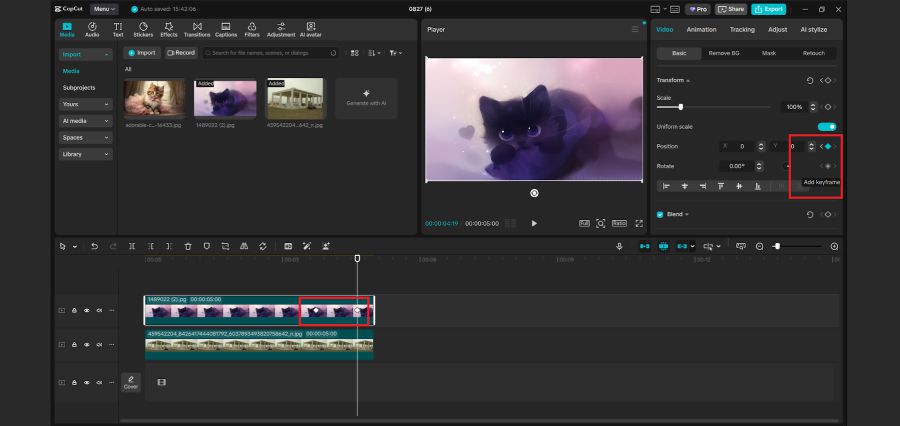This screenshot has width=900, height=426.
Task: Click the delete icon in timeline toolbar
Action: pos(188,246)
